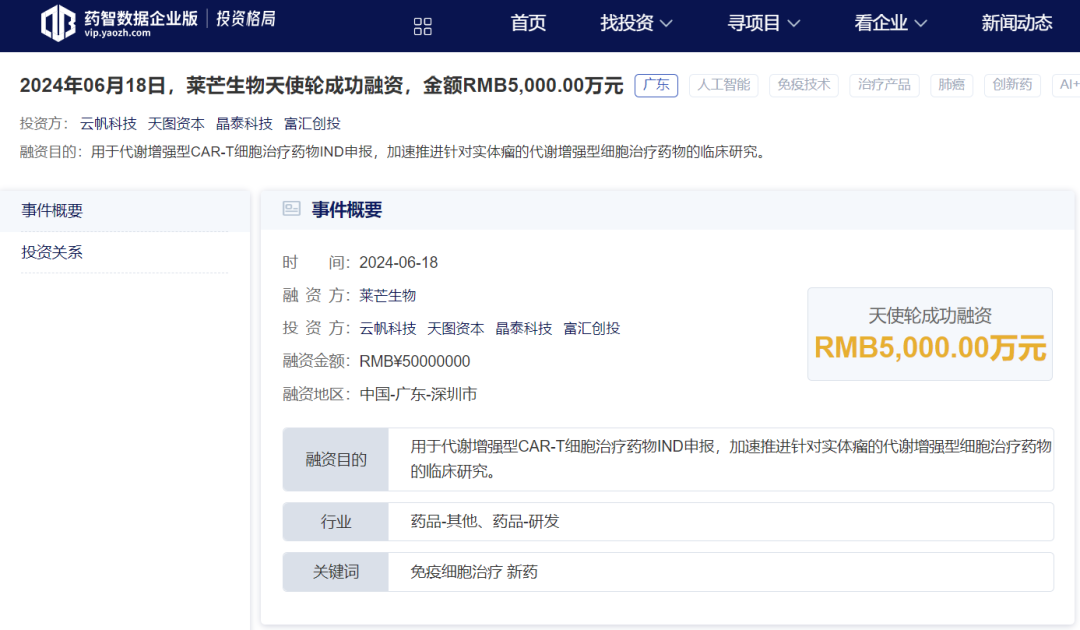Click the 肺癌 tag
The image size is (1080, 630).
[951, 85]
